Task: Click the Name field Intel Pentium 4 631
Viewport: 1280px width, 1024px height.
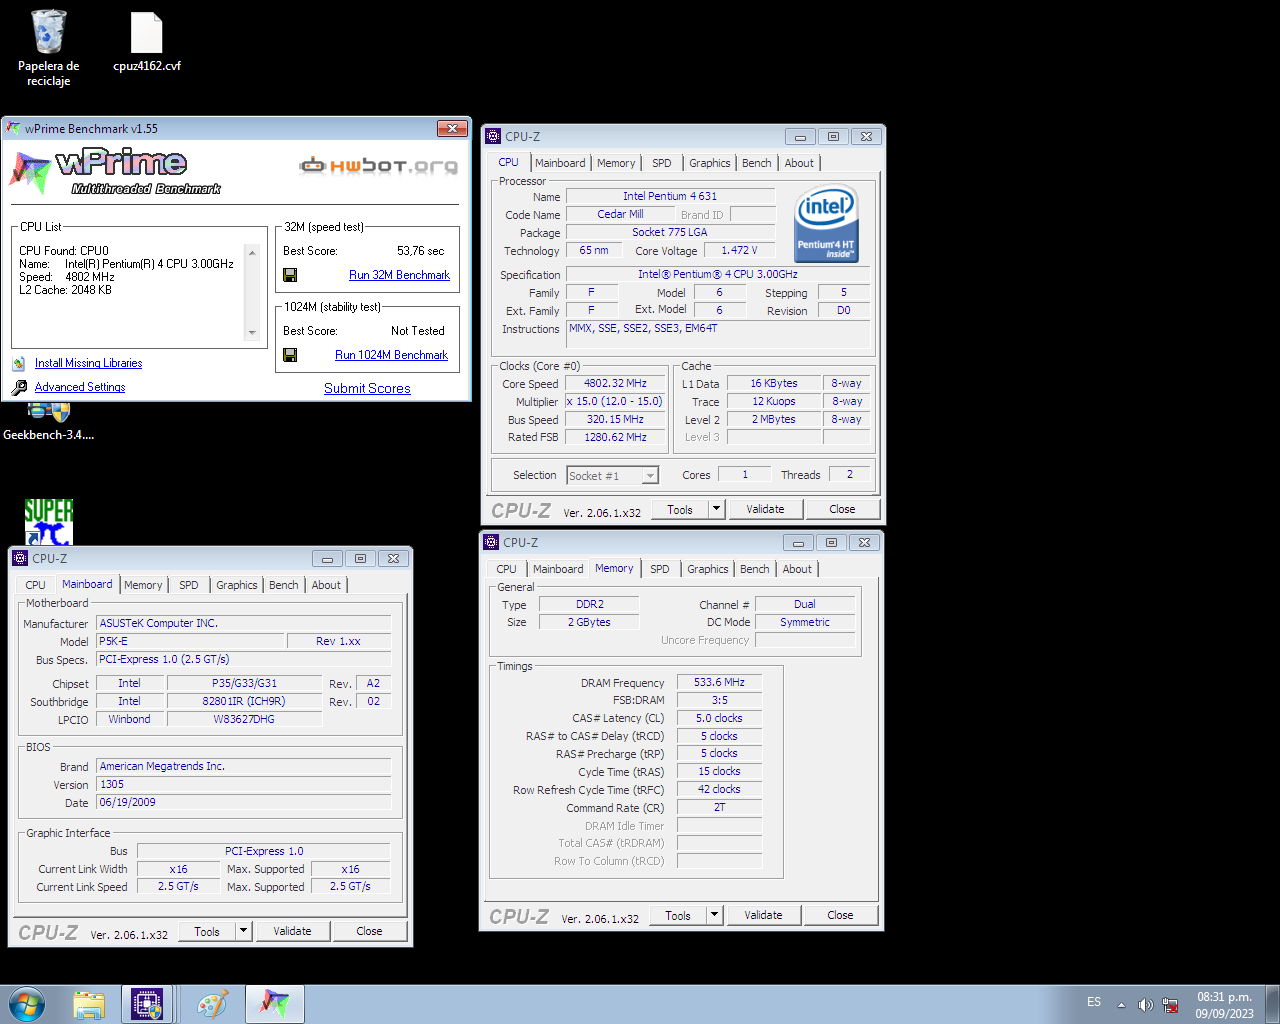Action: click(x=670, y=196)
